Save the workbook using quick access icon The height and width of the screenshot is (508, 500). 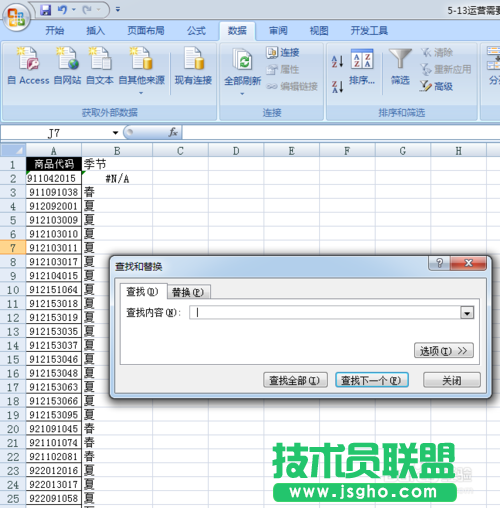(x=45, y=10)
